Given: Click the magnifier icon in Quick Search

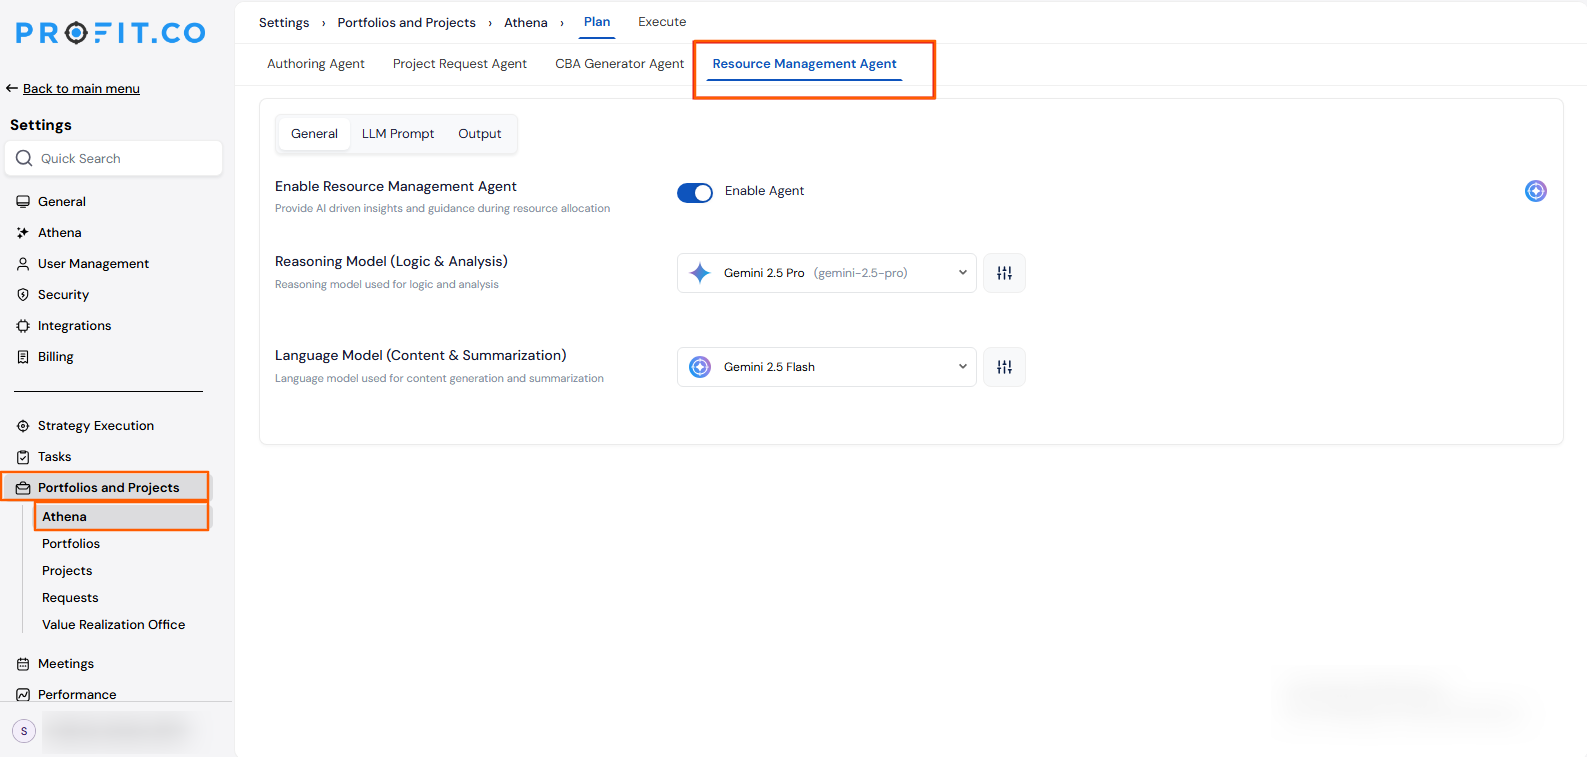Looking at the screenshot, I should pos(24,158).
